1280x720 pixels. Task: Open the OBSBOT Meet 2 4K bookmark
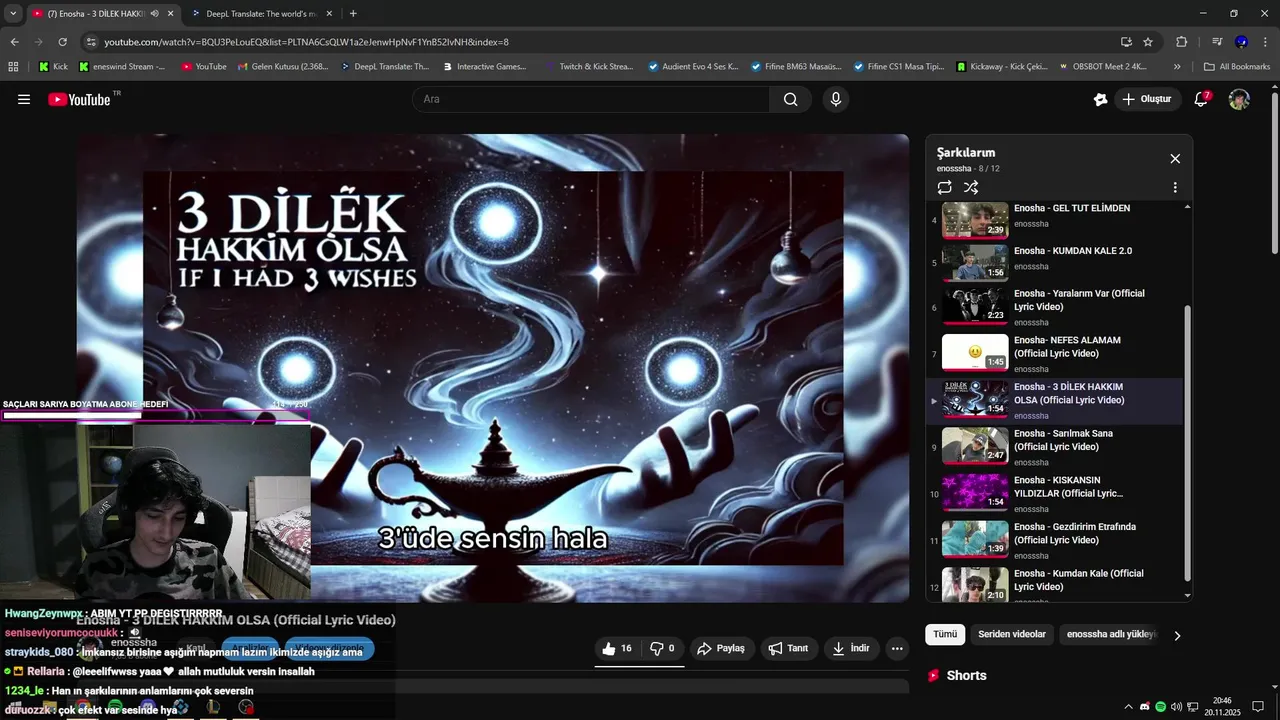click(x=1102, y=67)
